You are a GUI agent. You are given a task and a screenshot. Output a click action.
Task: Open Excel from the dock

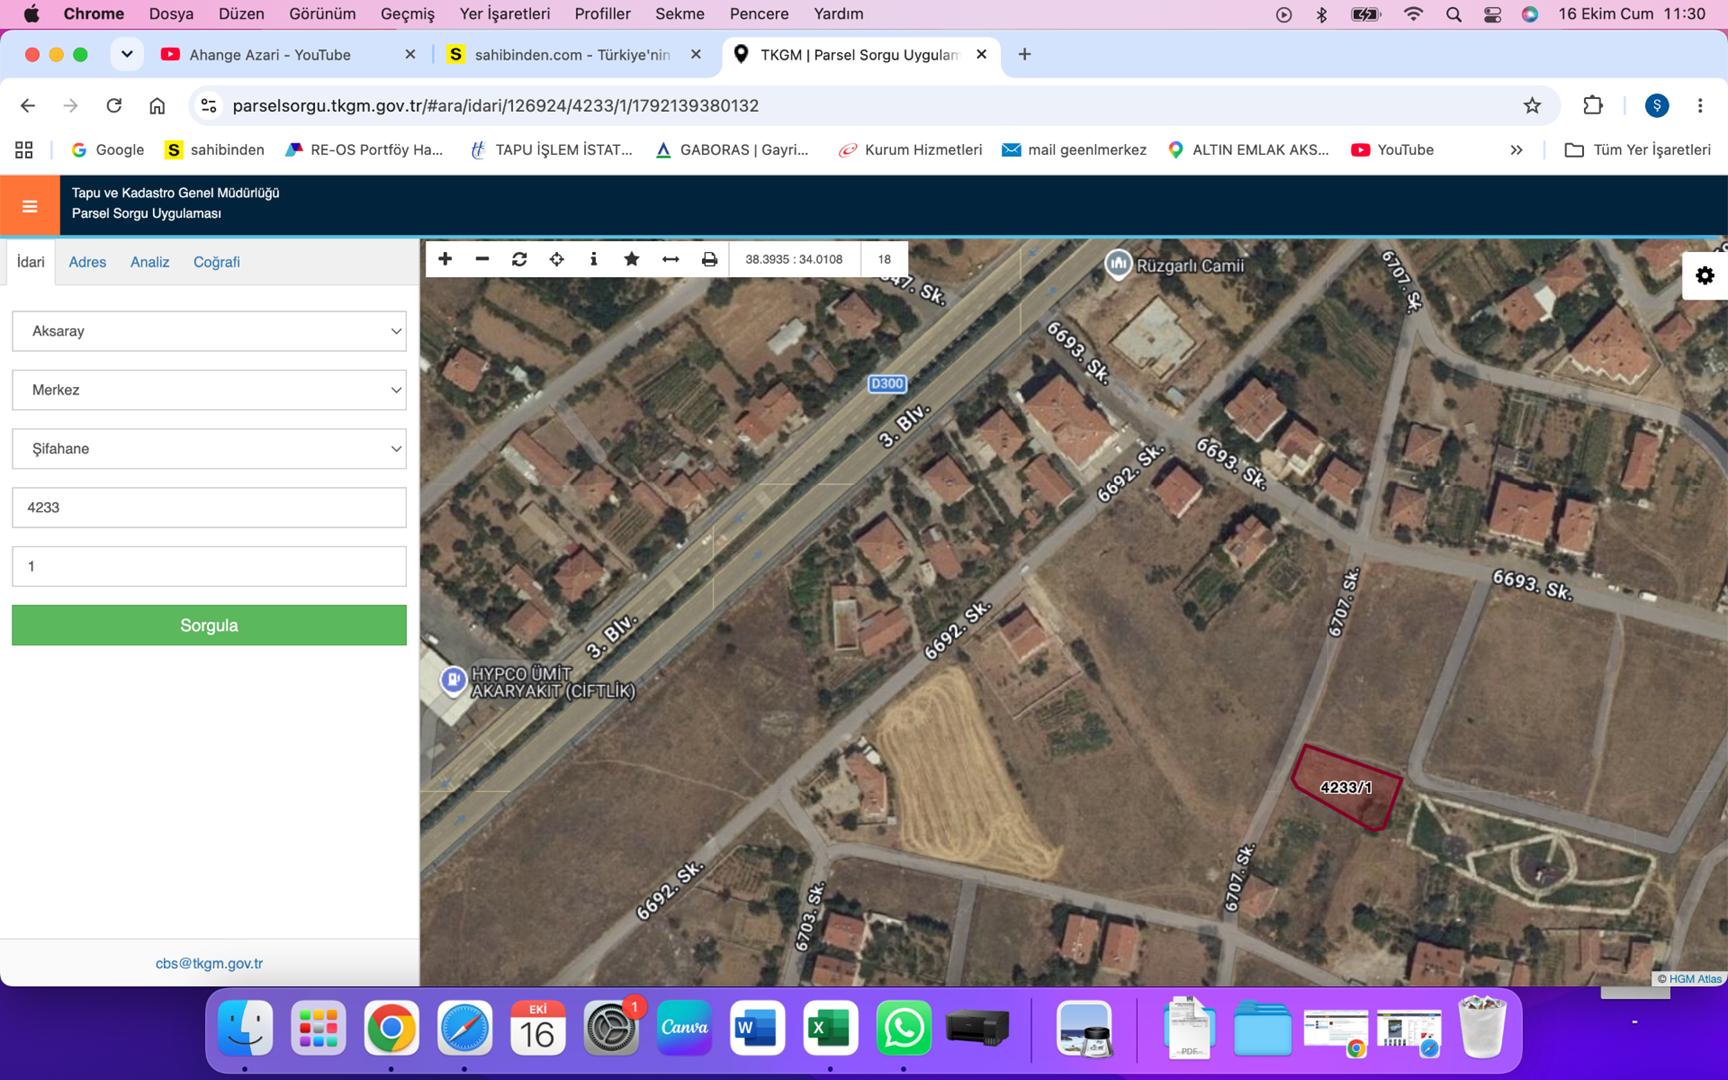pos(830,1028)
